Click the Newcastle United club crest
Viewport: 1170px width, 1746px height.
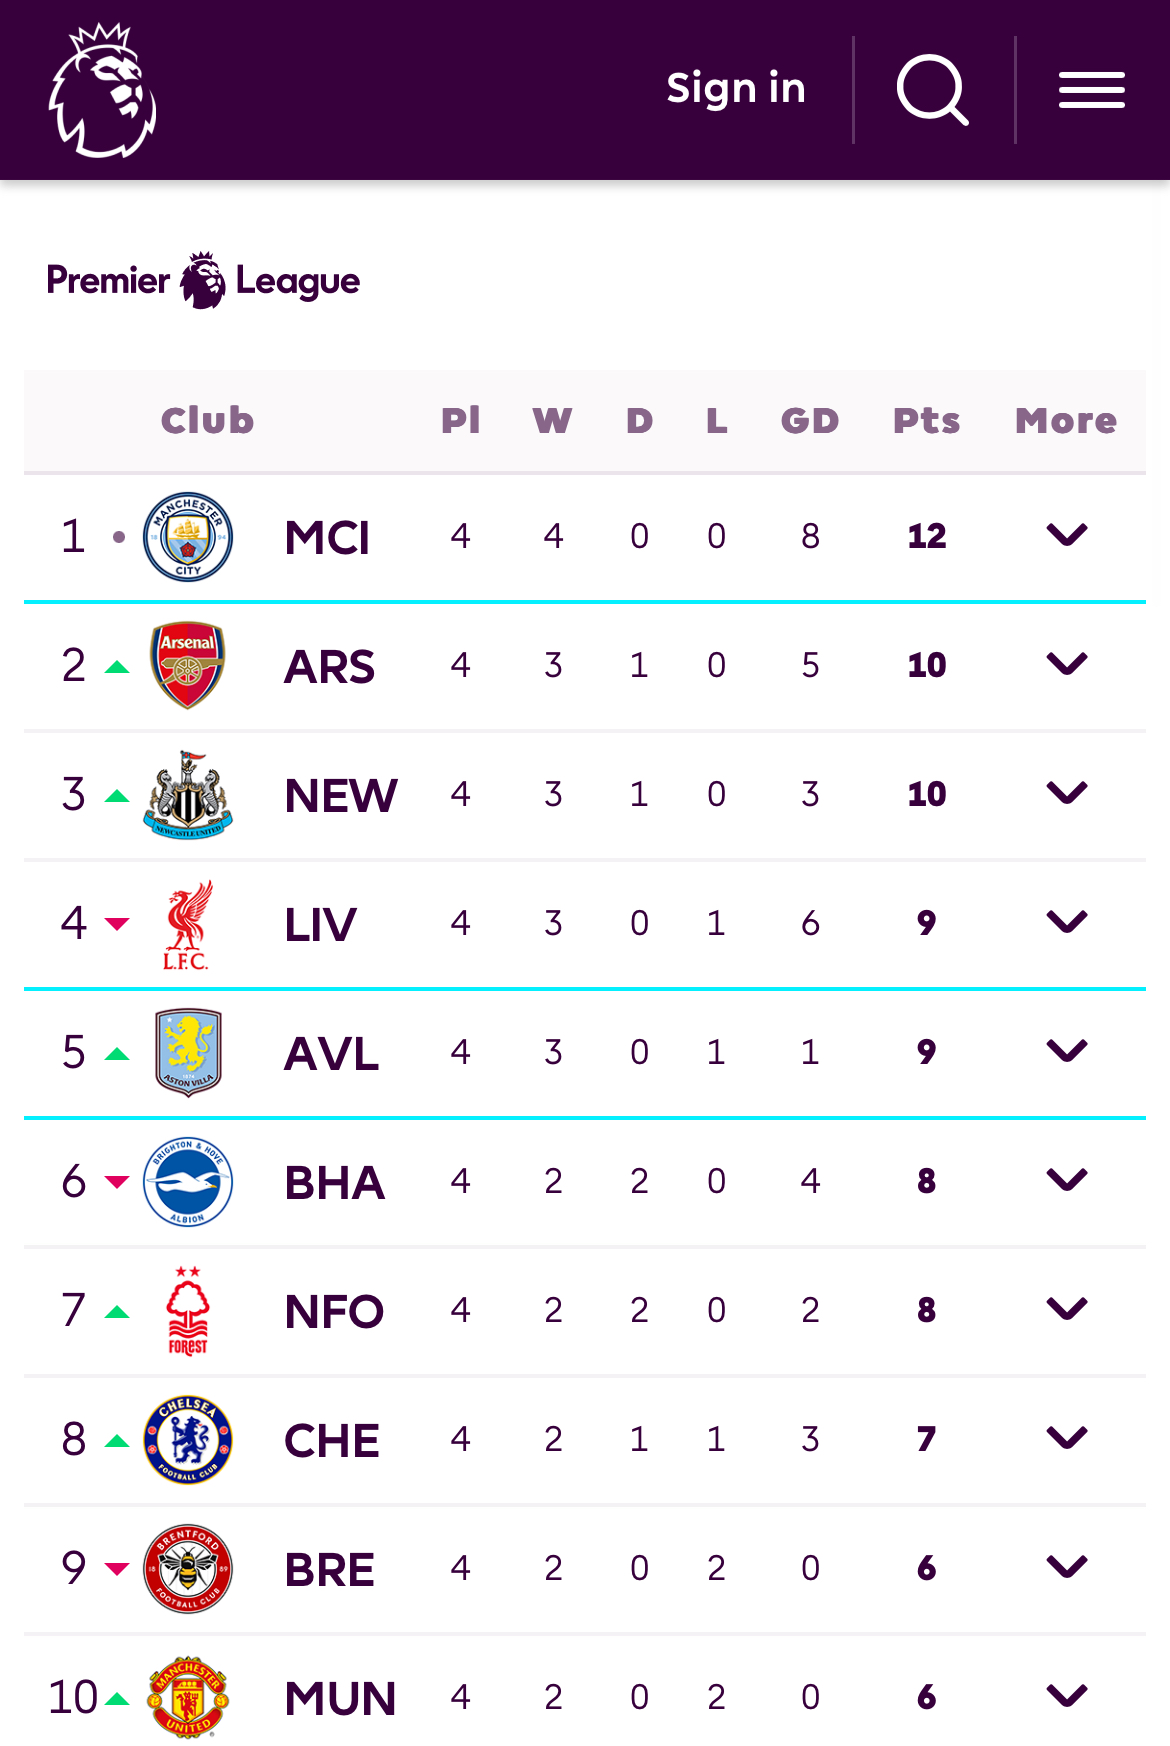point(188,794)
